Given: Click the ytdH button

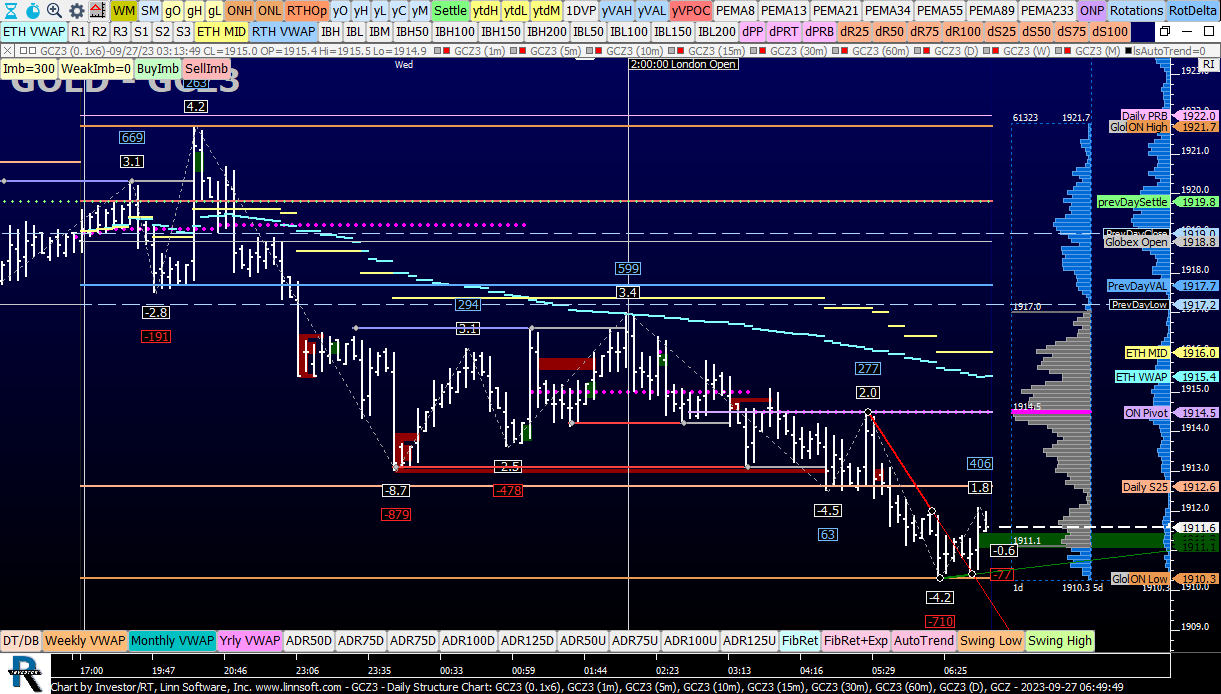Looking at the screenshot, I should point(485,10).
